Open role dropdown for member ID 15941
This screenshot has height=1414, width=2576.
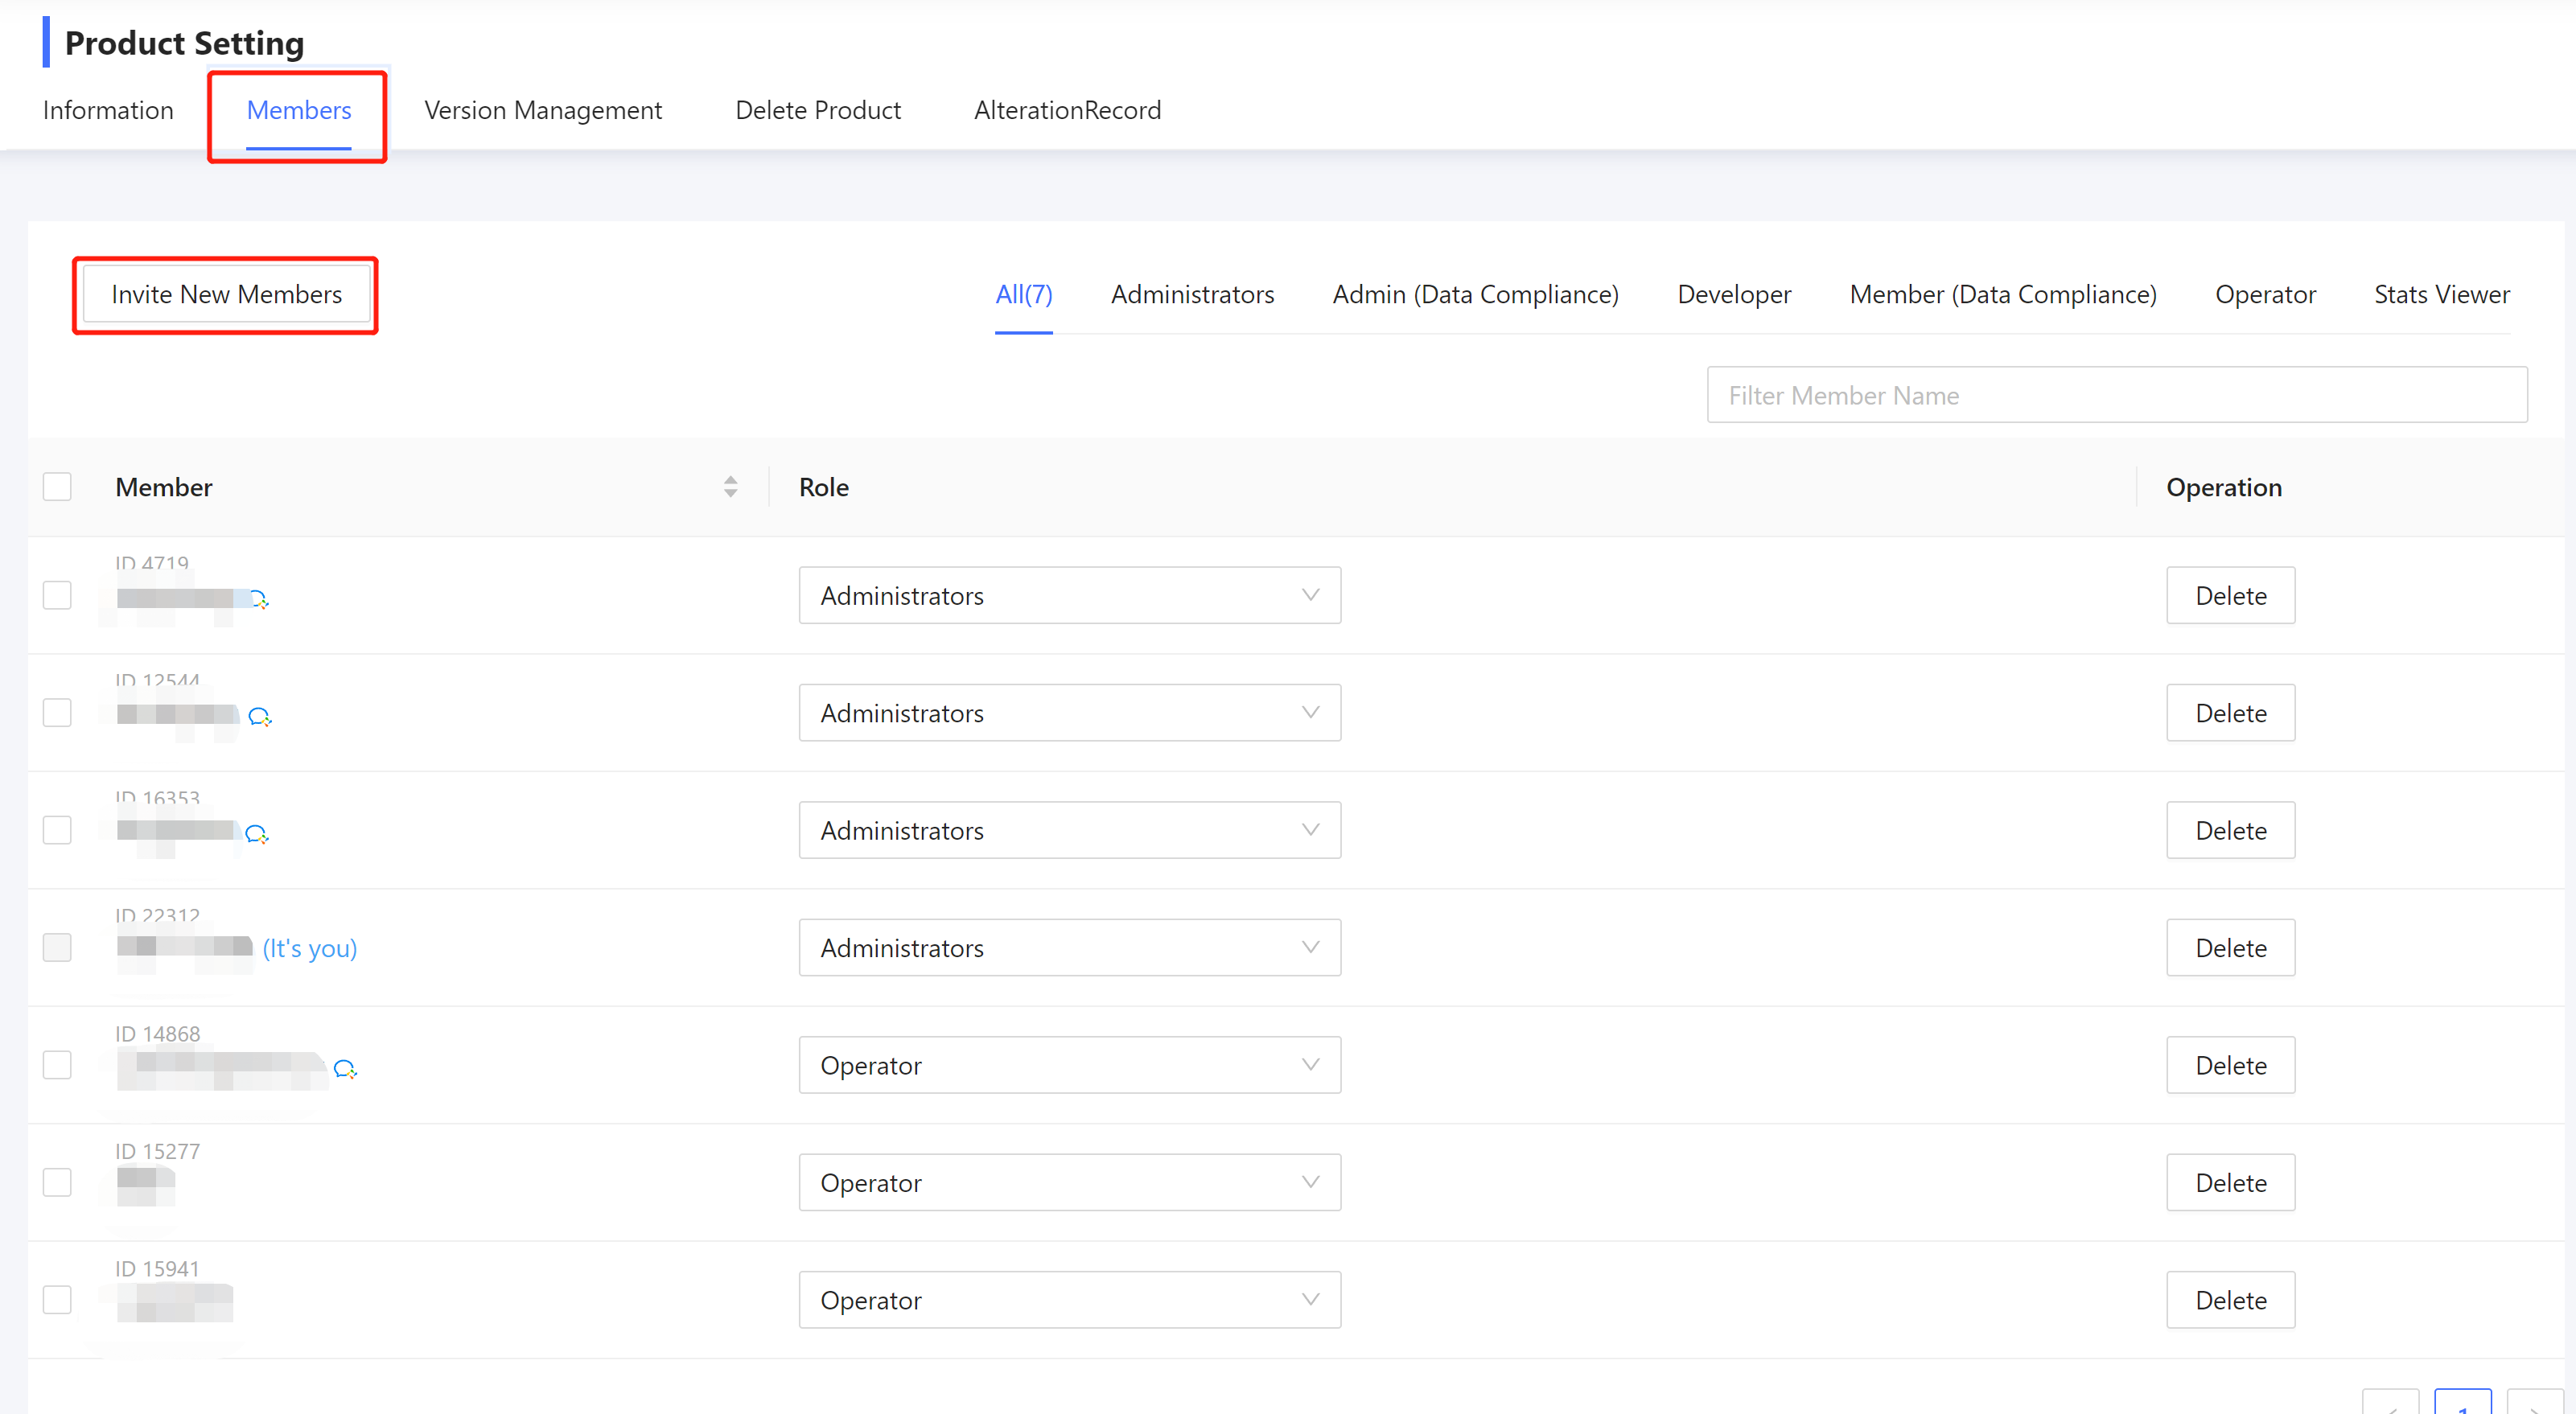coord(1069,1299)
